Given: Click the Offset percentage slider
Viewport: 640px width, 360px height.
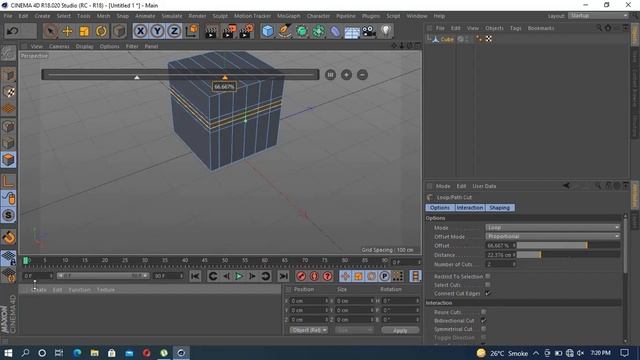Looking at the screenshot, I should click(x=568, y=245).
